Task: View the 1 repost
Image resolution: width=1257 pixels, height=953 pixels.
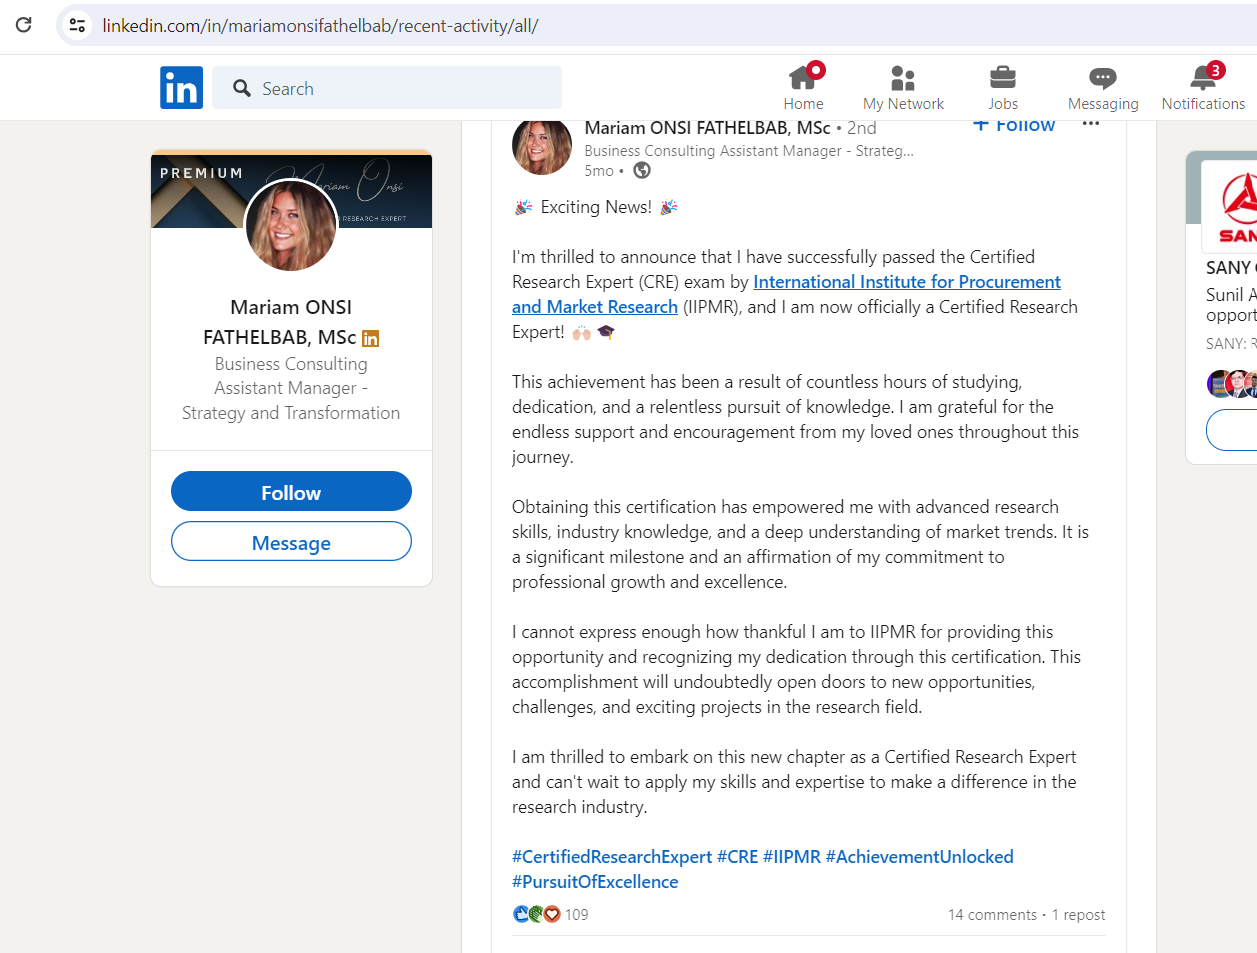Action: (x=1078, y=915)
